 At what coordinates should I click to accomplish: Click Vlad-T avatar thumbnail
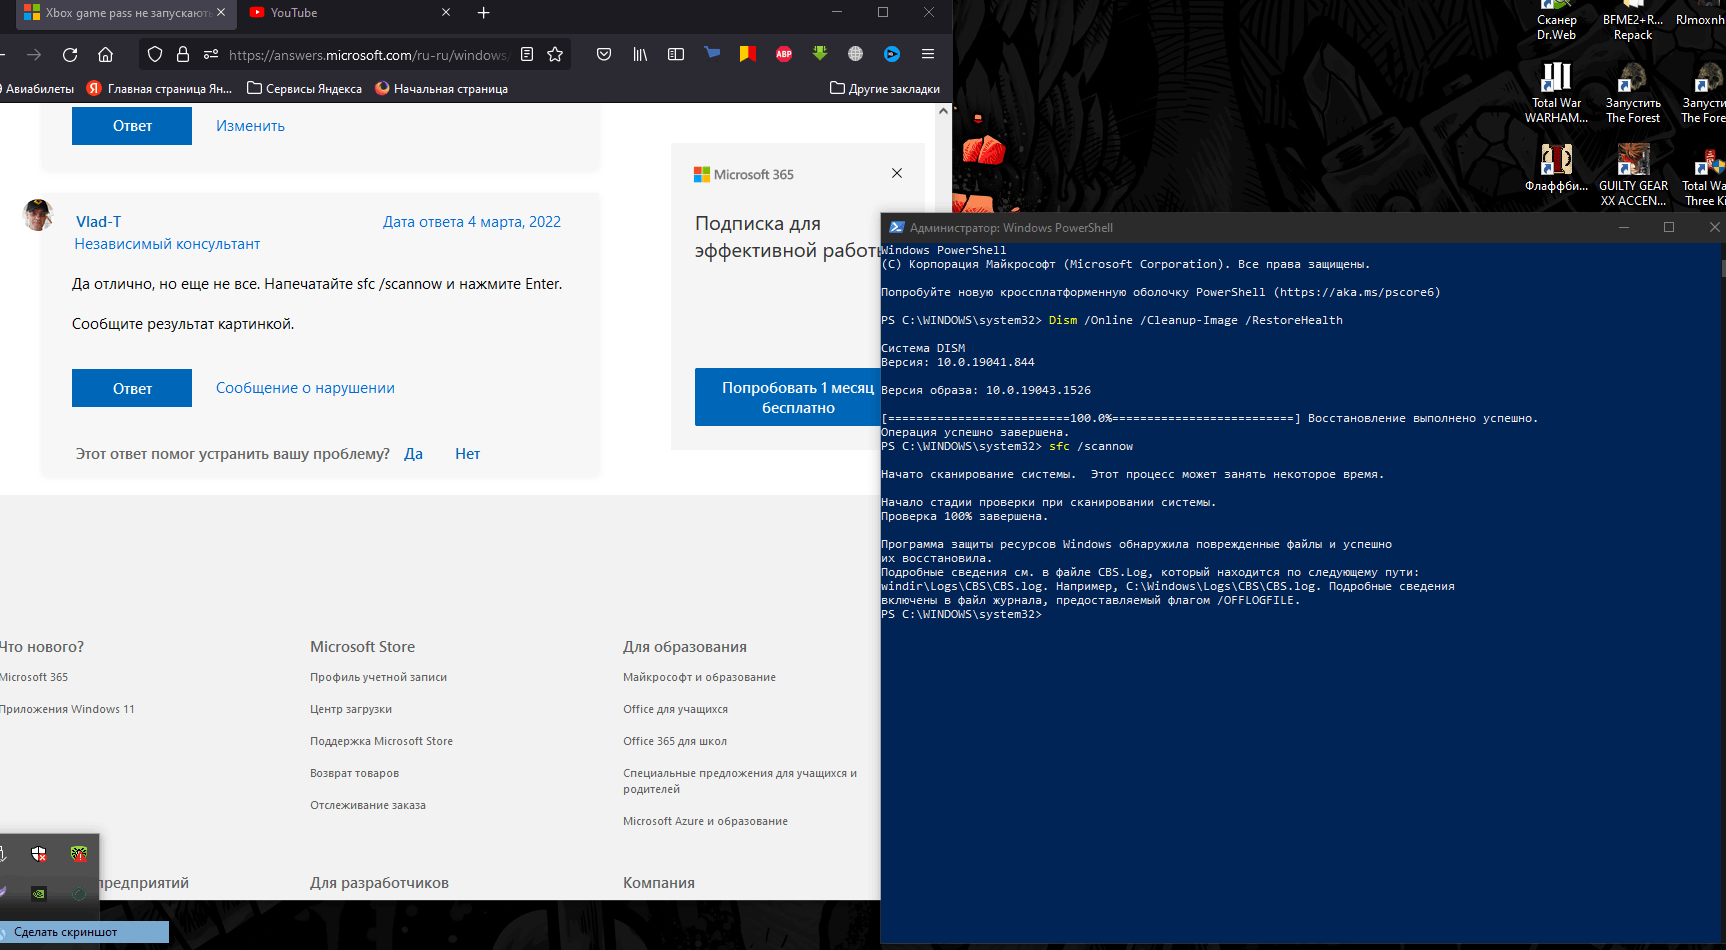[x=38, y=215]
